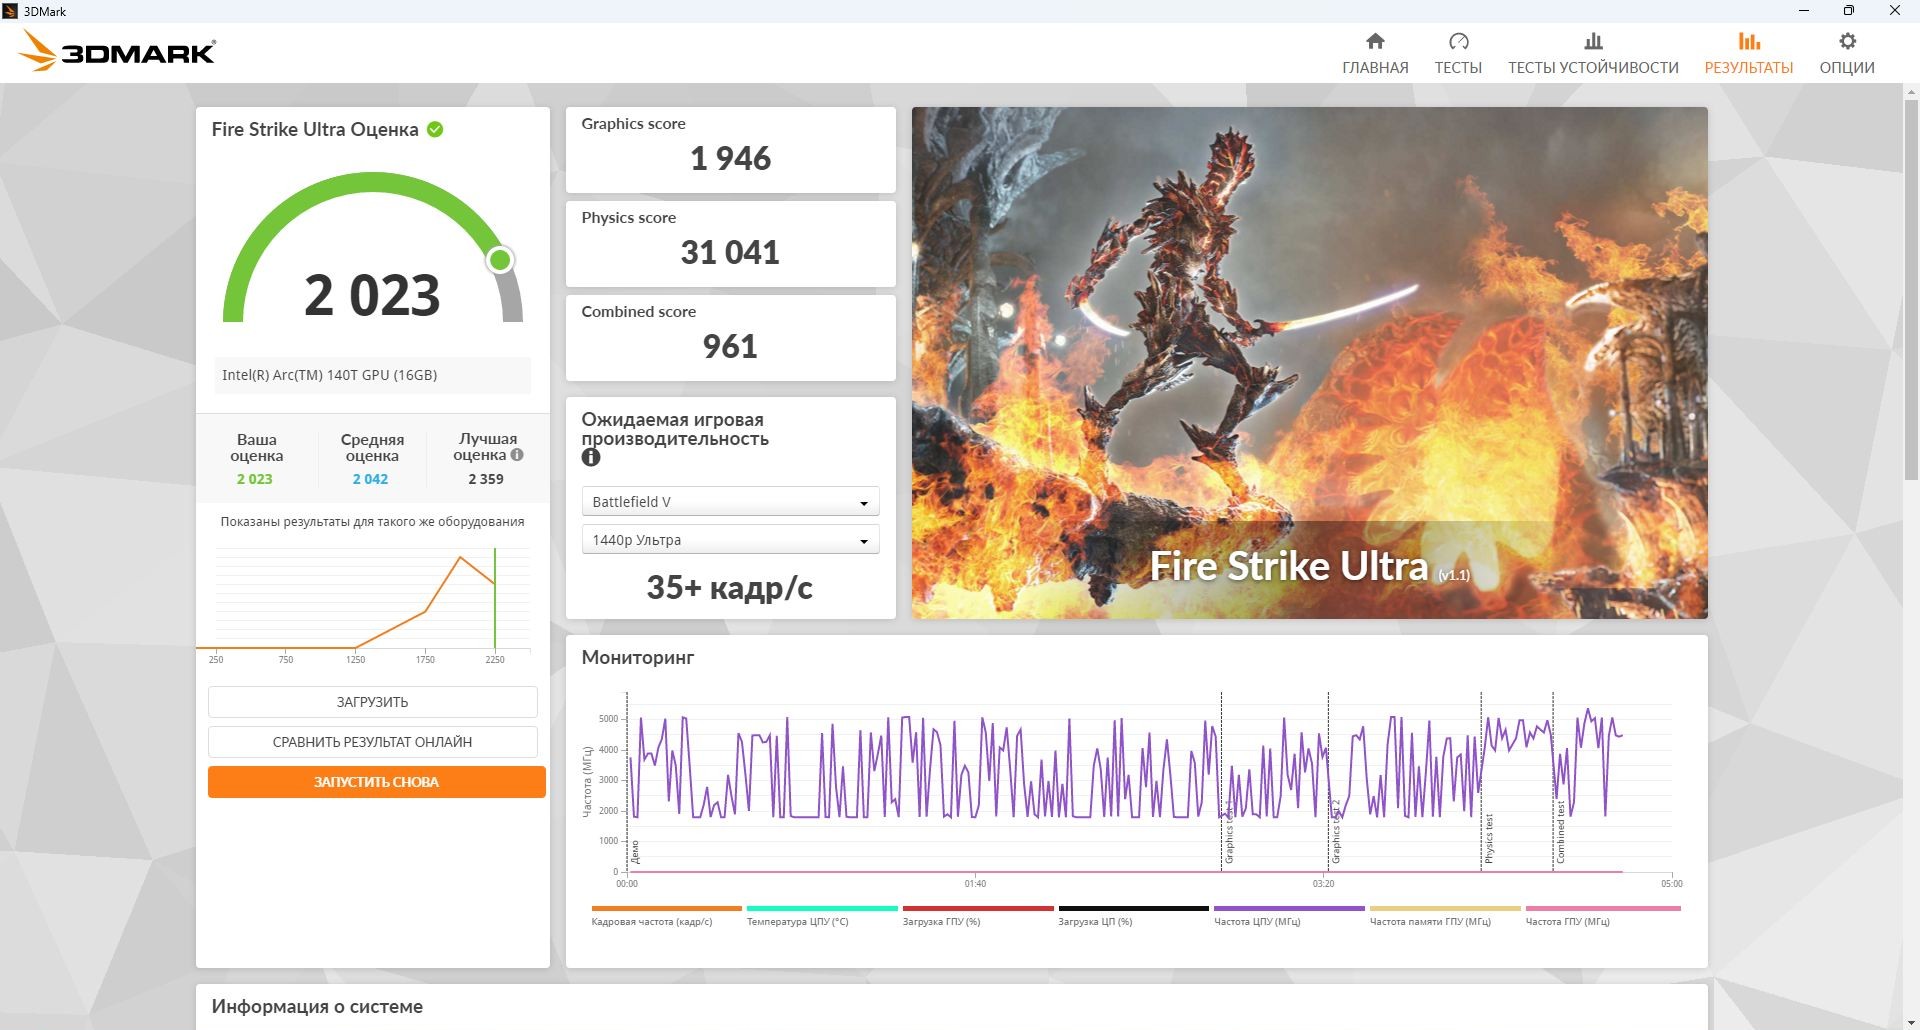Image resolution: width=1920 pixels, height=1030 pixels.
Task: Click the ЗАГРУЗИТЬ button
Action: click(372, 702)
